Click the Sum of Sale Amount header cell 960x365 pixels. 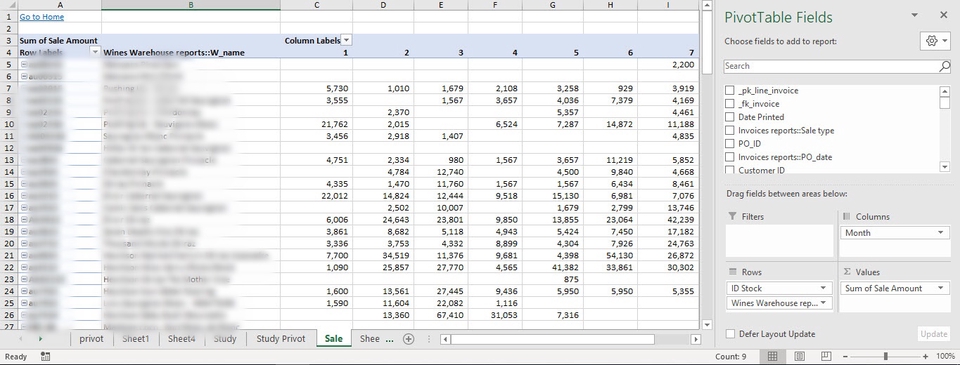point(59,40)
